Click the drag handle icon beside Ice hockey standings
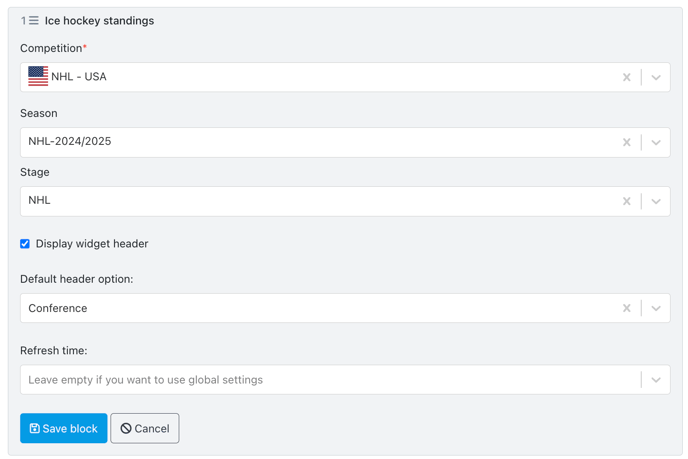 click(x=34, y=21)
